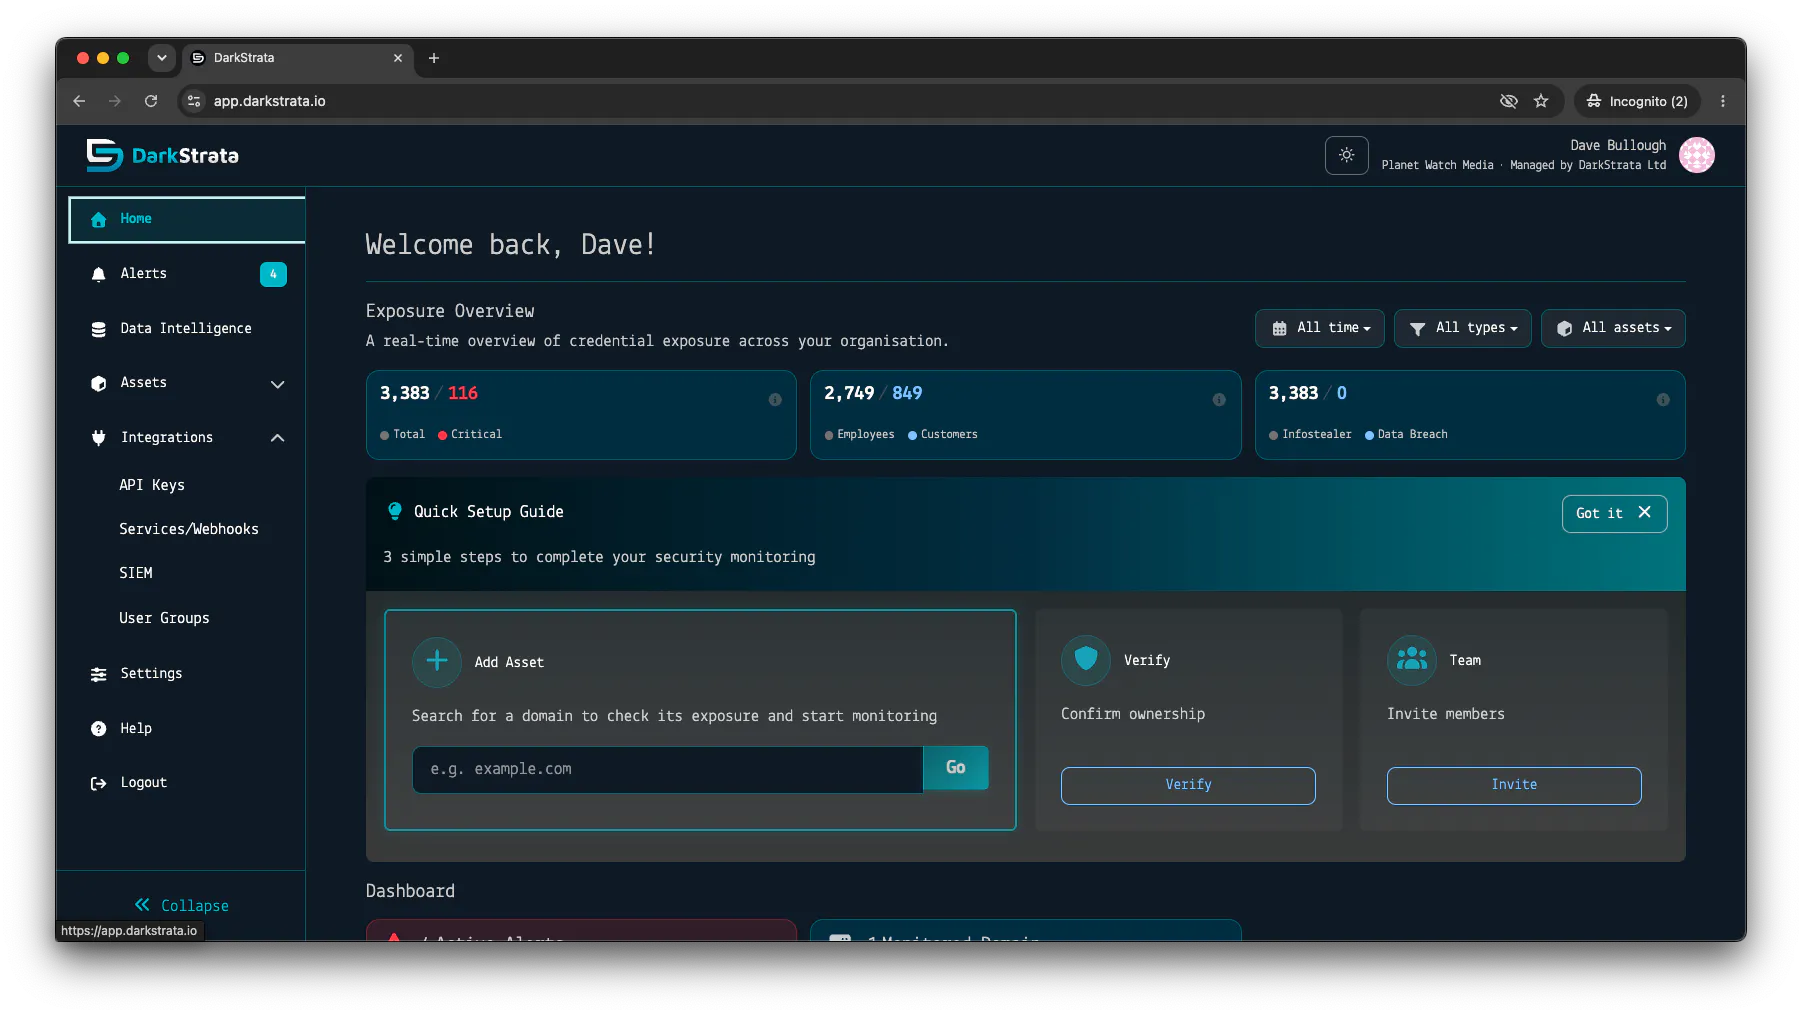Open the All types filter dropdown

(x=1462, y=328)
